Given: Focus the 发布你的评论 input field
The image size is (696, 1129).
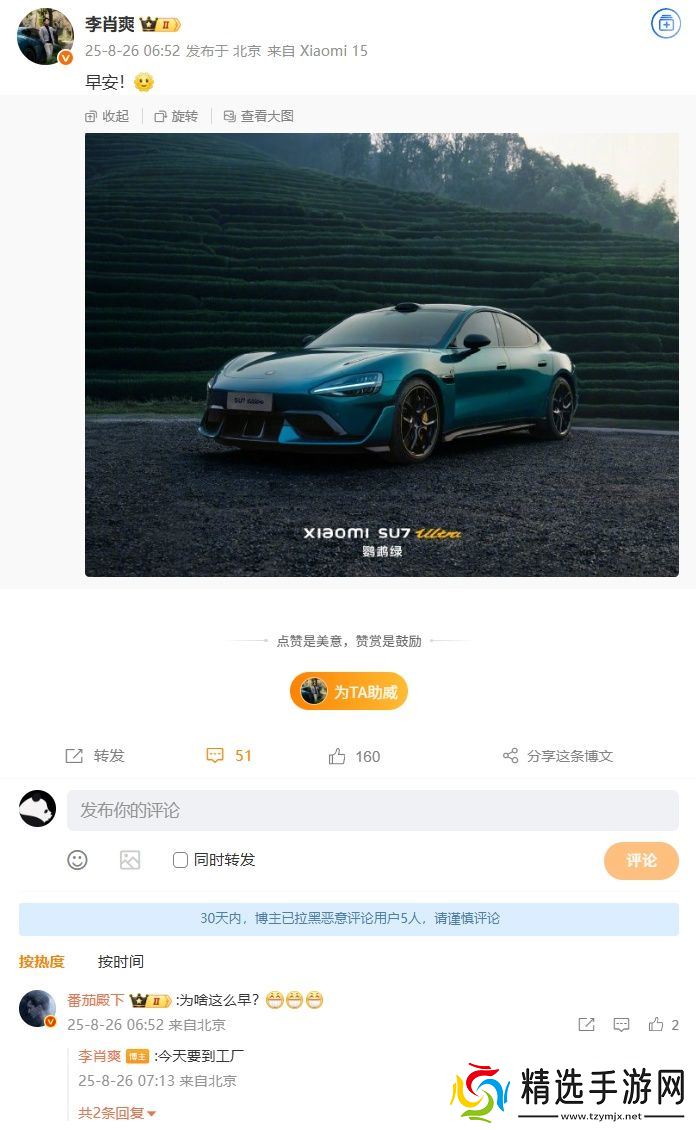Looking at the screenshot, I should coord(373,810).
